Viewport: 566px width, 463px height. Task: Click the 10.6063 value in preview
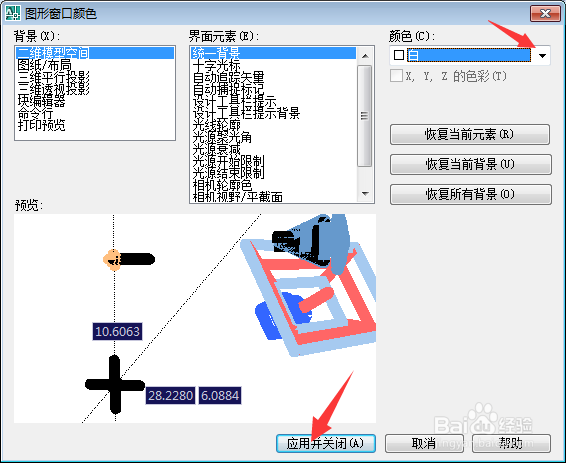(x=117, y=331)
